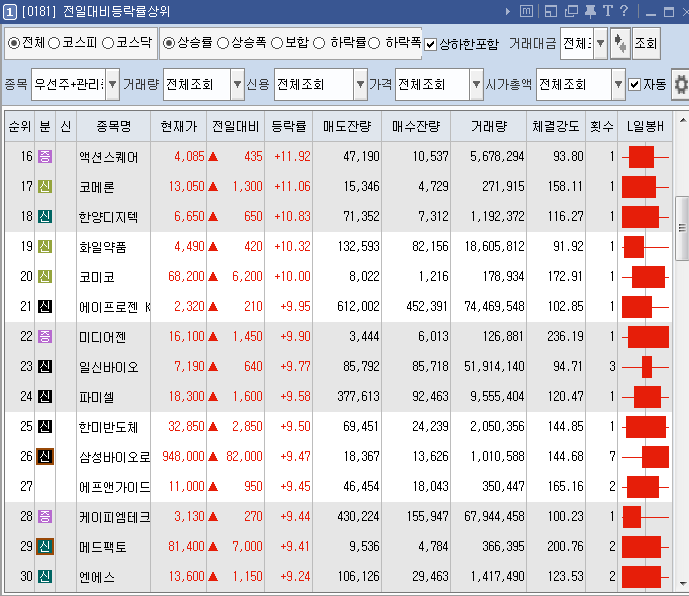
Task: Click volume 74,469,548 cell
Action: [x=494, y=306]
